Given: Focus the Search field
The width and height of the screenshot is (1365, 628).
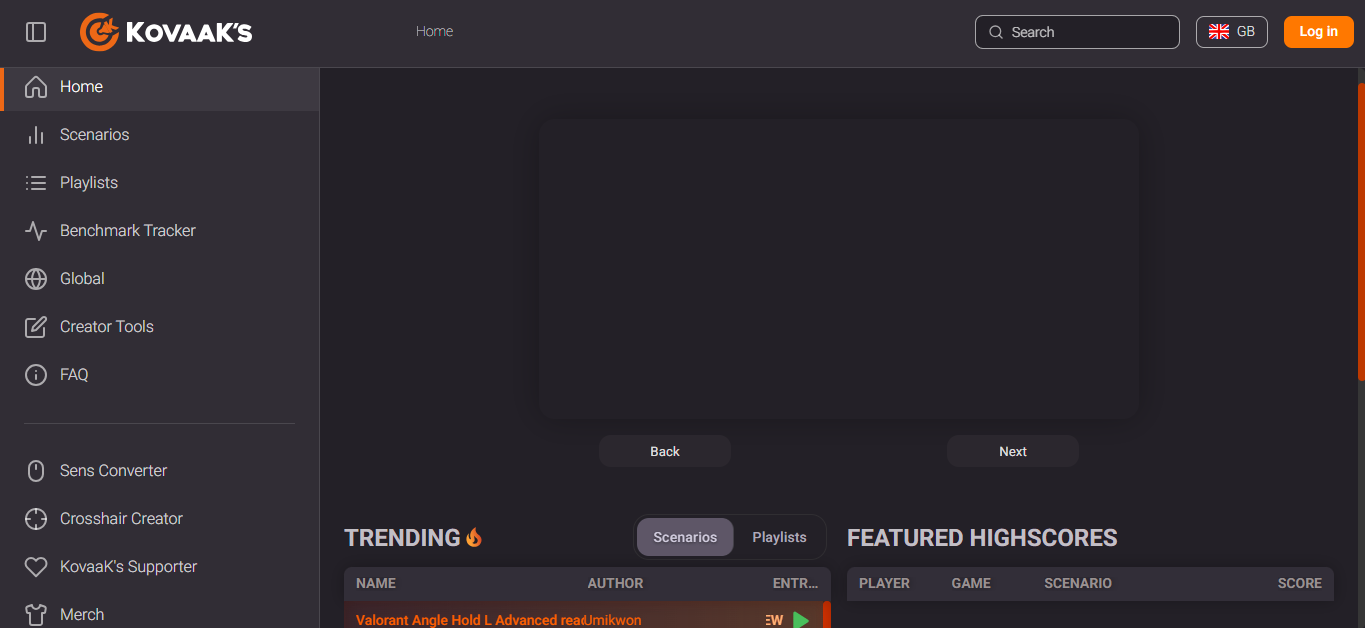Looking at the screenshot, I should pyautogui.click(x=1077, y=32).
